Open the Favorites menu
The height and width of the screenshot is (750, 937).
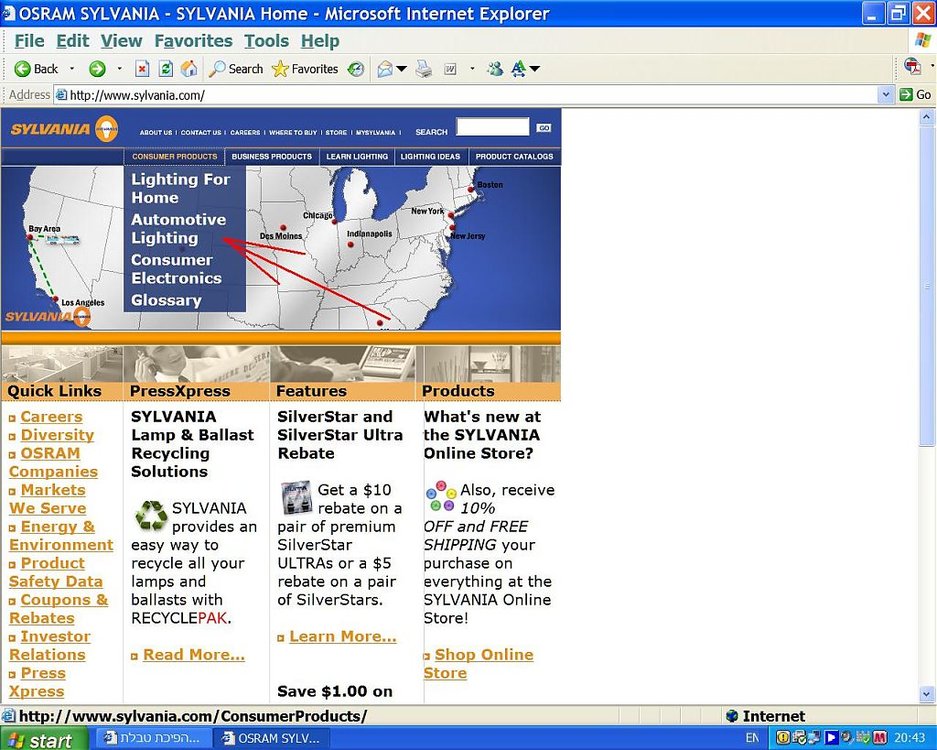point(193,41)
